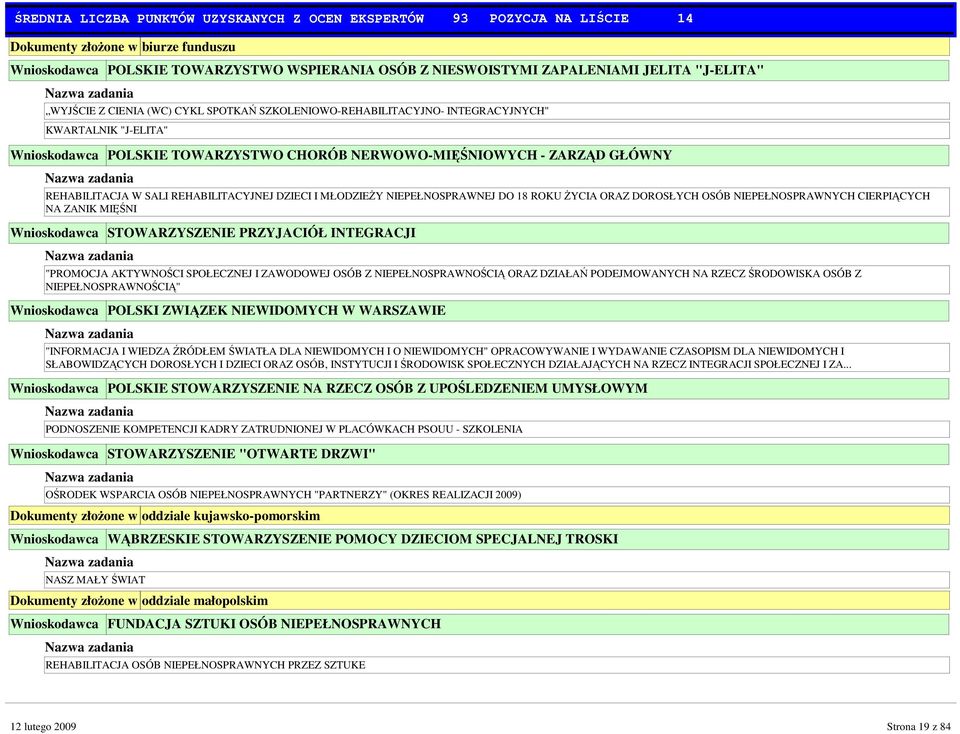This screenshot has height=734, width=960.
Task: Click "Dokumenty złożone w" label before biurze funduszu
Action: [x=73, y=47]
